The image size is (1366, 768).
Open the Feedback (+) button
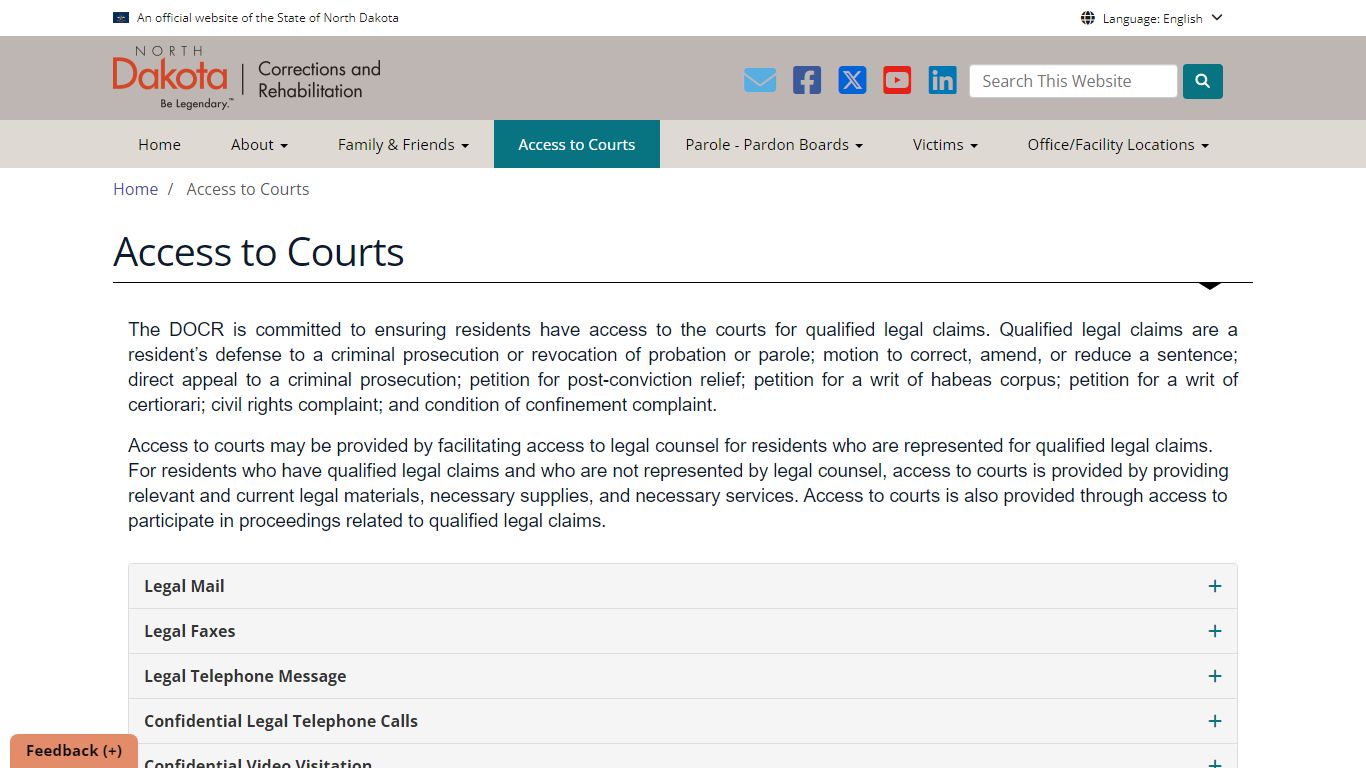[74, 751]
